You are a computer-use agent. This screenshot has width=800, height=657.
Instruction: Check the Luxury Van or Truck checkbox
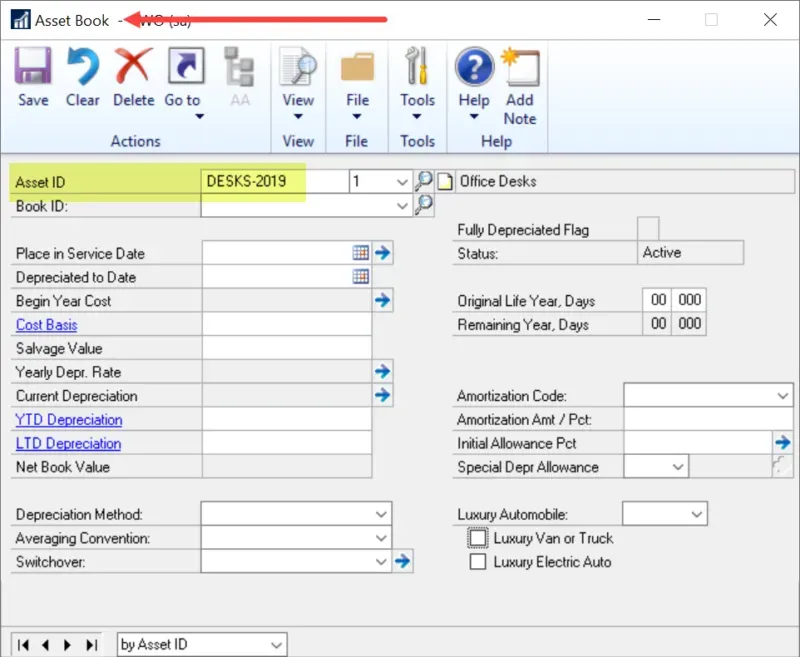pos(478,538)
